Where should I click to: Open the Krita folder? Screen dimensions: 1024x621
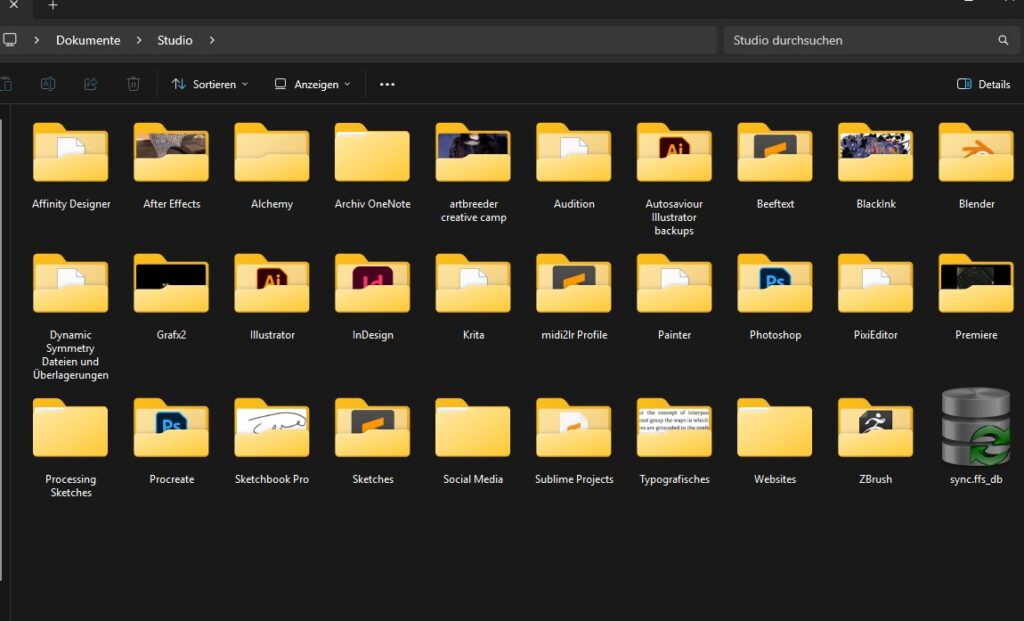473,283
